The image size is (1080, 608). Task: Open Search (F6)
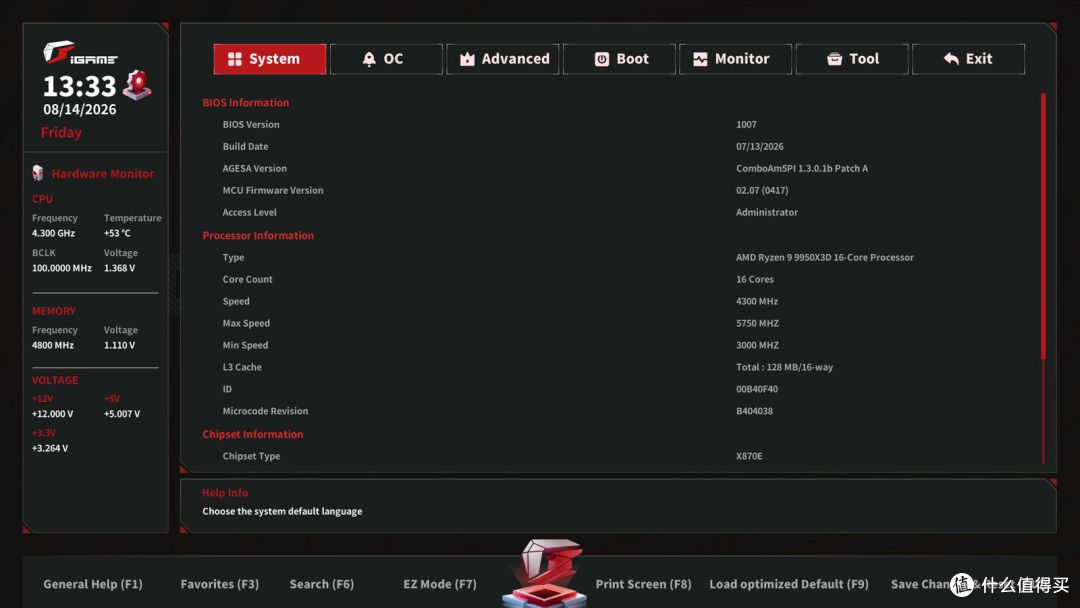click(322, 584)
